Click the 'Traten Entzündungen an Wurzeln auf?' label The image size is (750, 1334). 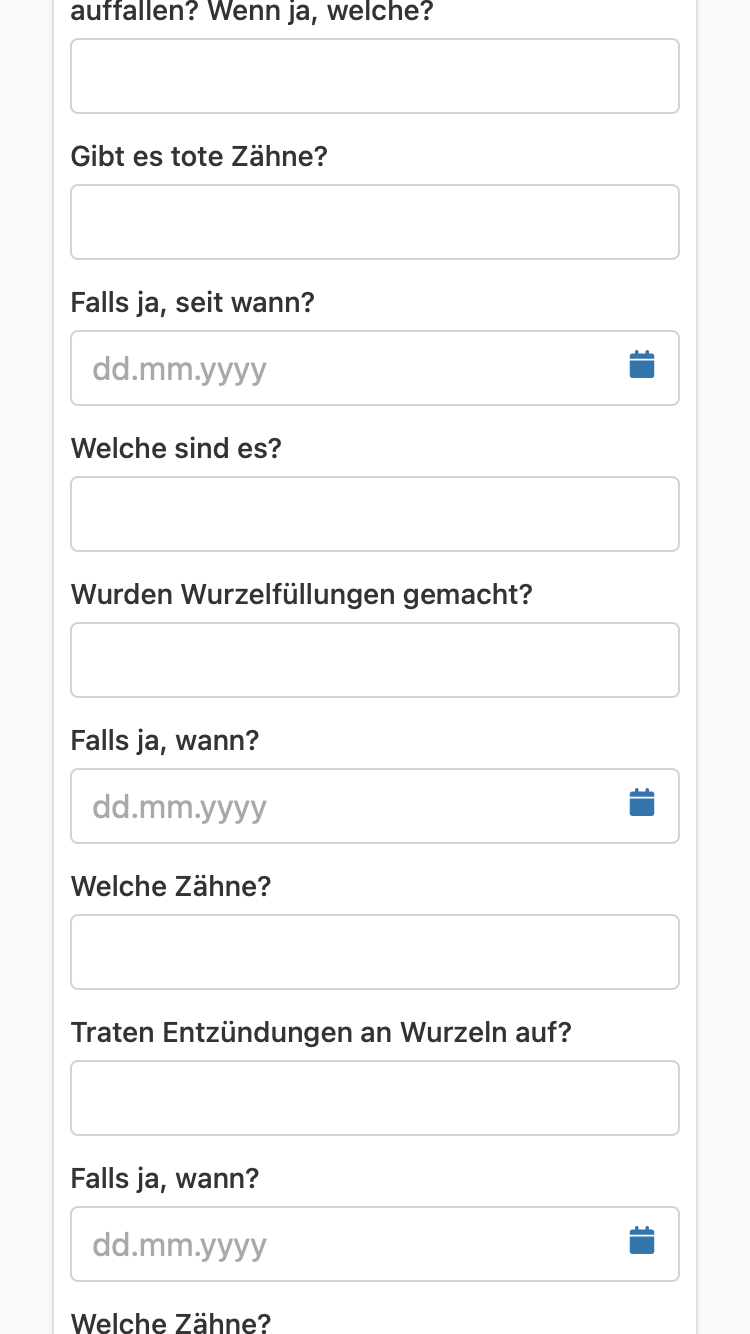321,1032
